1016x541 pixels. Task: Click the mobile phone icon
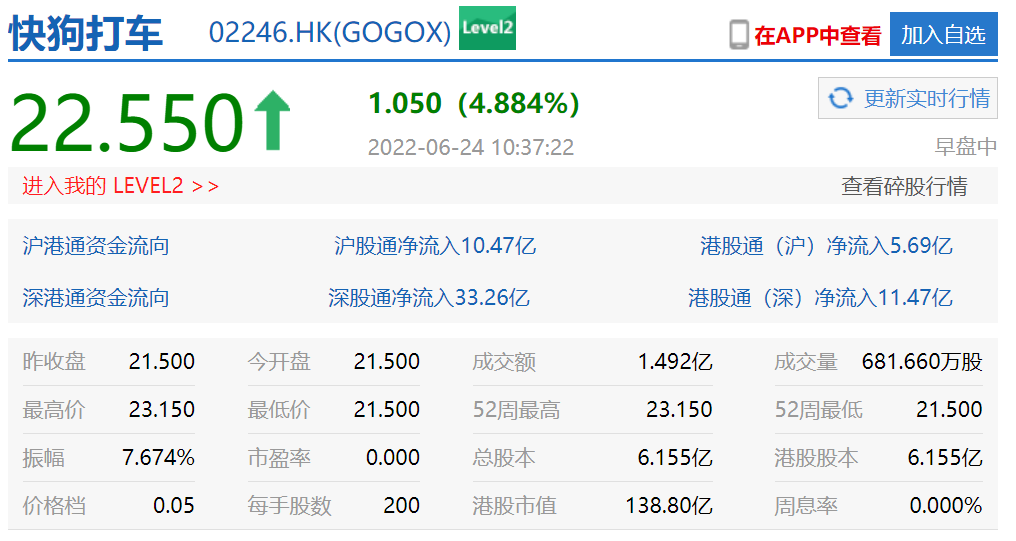[x=739, y=35]
